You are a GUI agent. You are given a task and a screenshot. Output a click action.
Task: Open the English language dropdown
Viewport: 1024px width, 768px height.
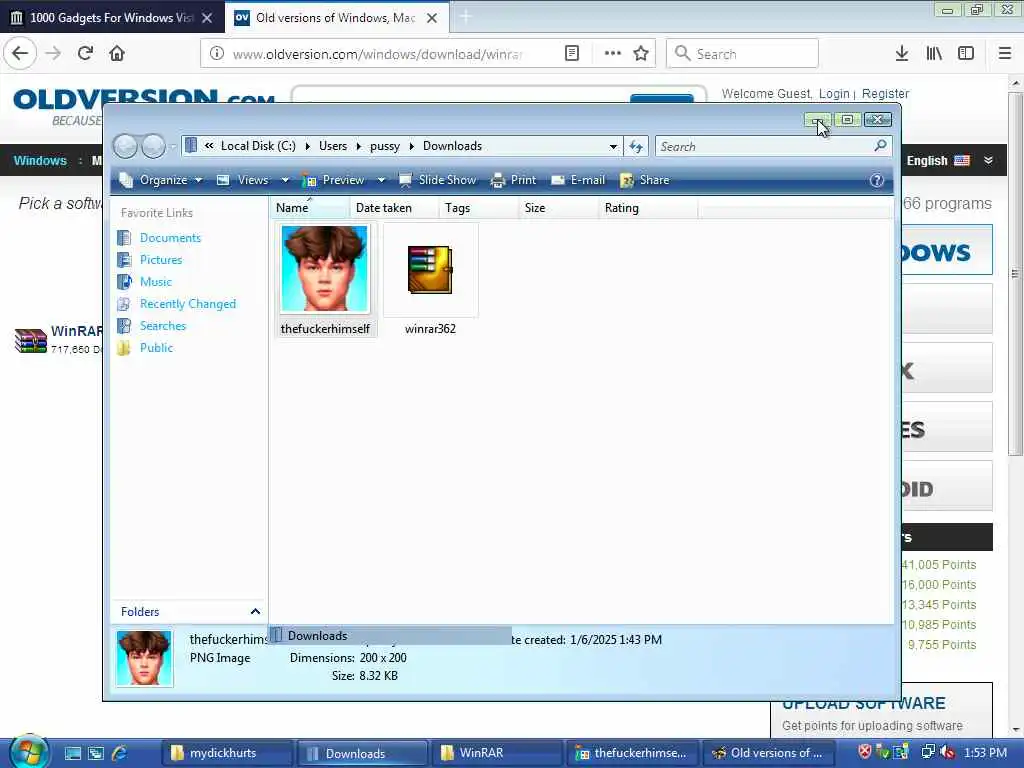[x=950, y=161]
